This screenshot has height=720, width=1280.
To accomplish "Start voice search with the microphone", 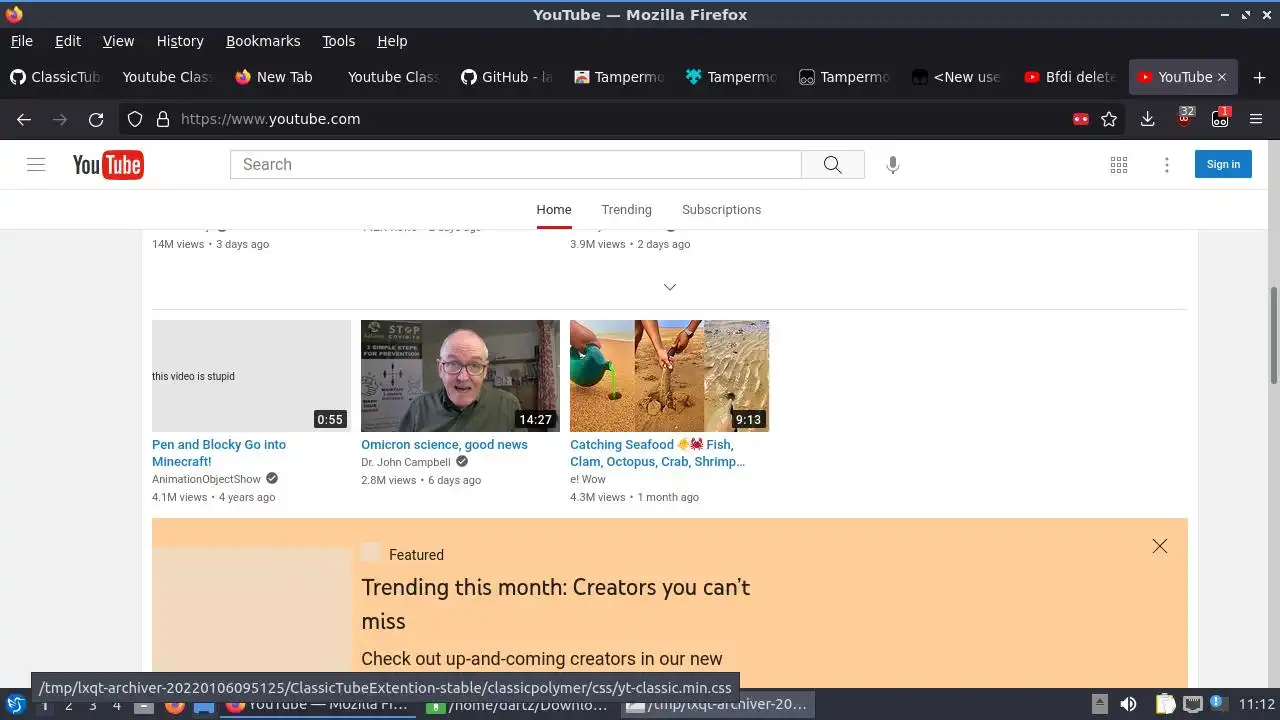I will pos(893,165).
